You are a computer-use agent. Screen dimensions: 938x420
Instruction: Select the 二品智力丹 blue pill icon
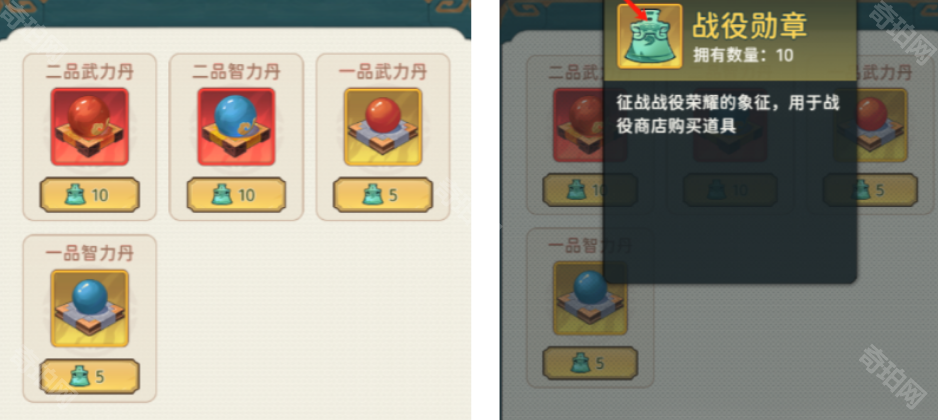tap(236, 127)
